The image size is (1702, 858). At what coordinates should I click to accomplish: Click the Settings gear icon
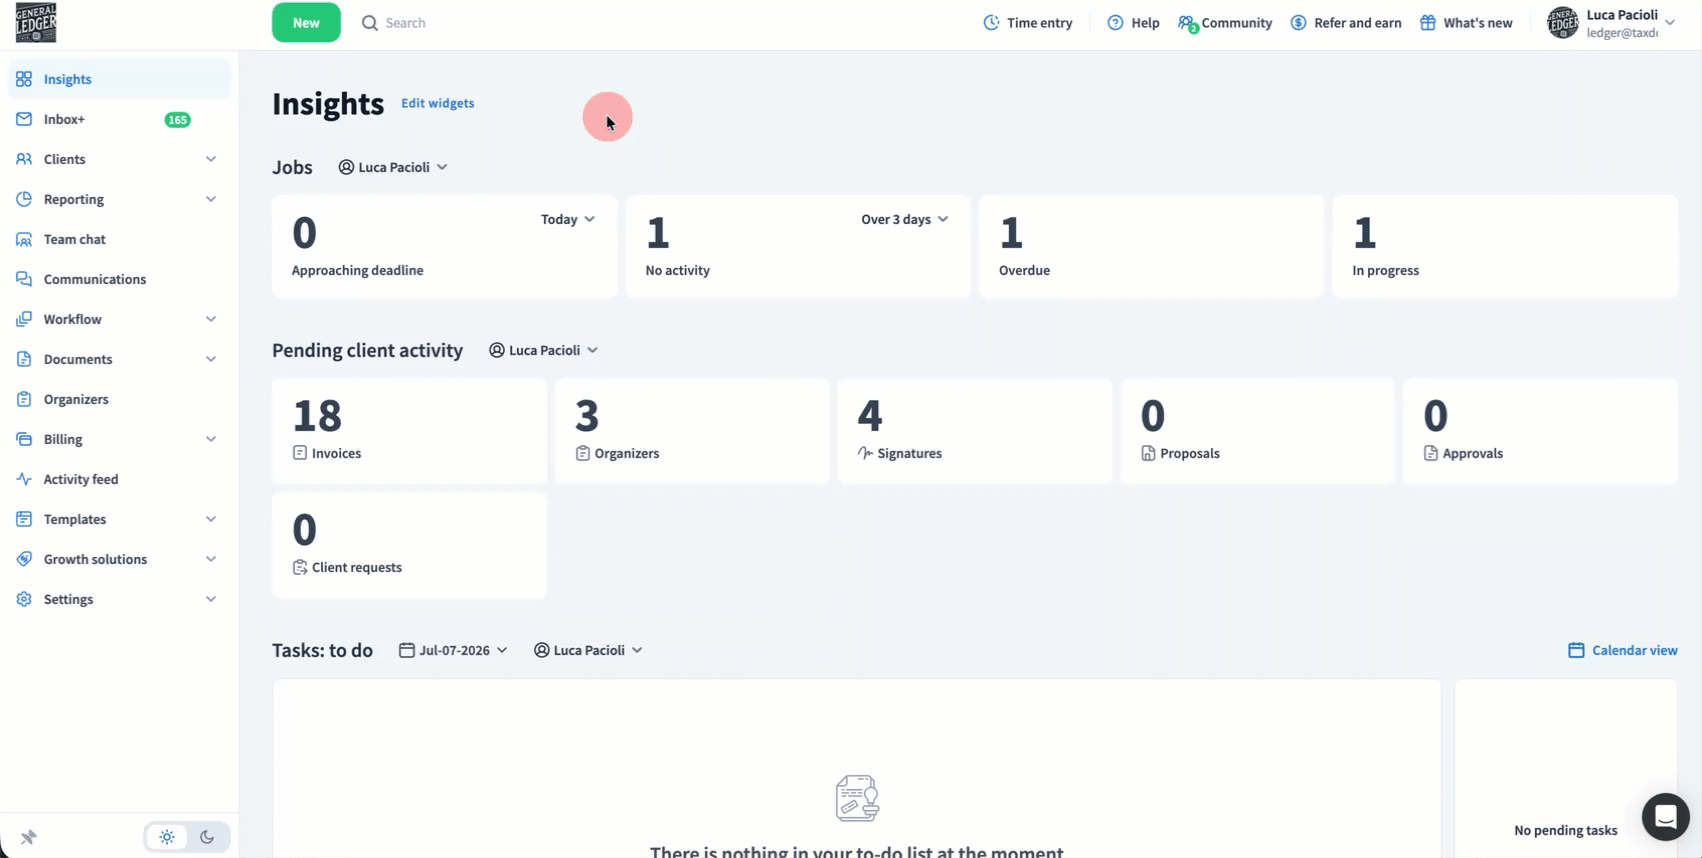24,599
